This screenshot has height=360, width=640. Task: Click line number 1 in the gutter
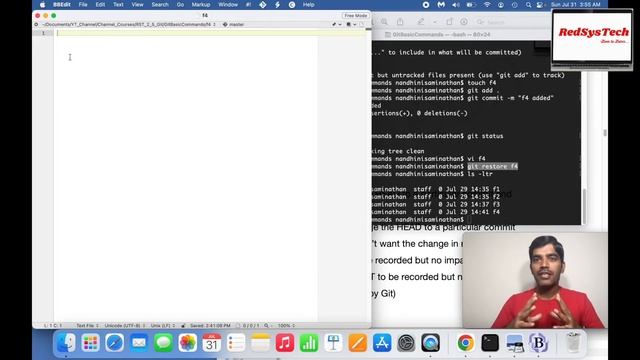[x=43, y=33]
